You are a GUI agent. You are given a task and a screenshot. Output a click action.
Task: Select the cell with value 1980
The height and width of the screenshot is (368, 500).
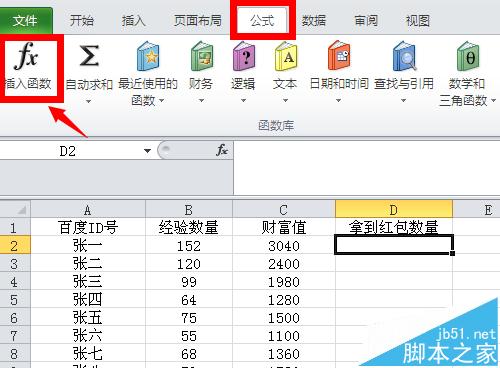click(284, 282)
